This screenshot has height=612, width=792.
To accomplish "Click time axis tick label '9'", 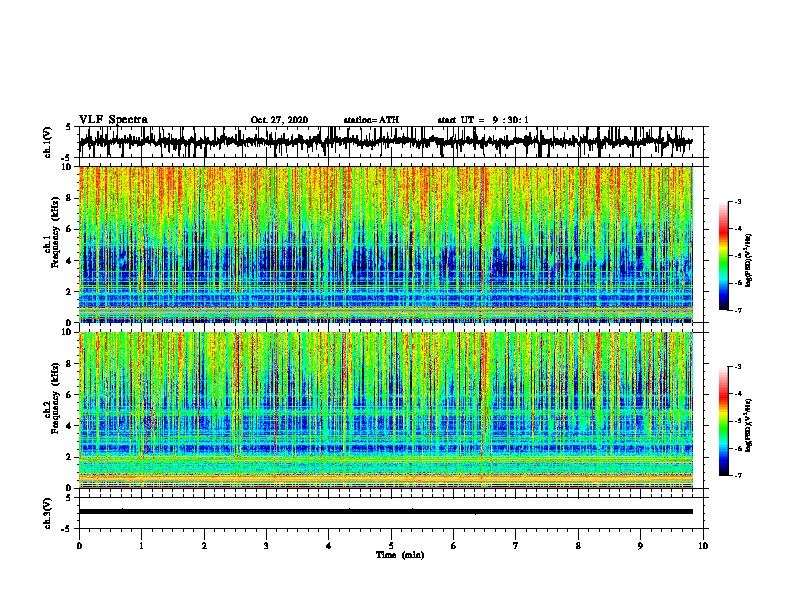I will click(640, 545).
